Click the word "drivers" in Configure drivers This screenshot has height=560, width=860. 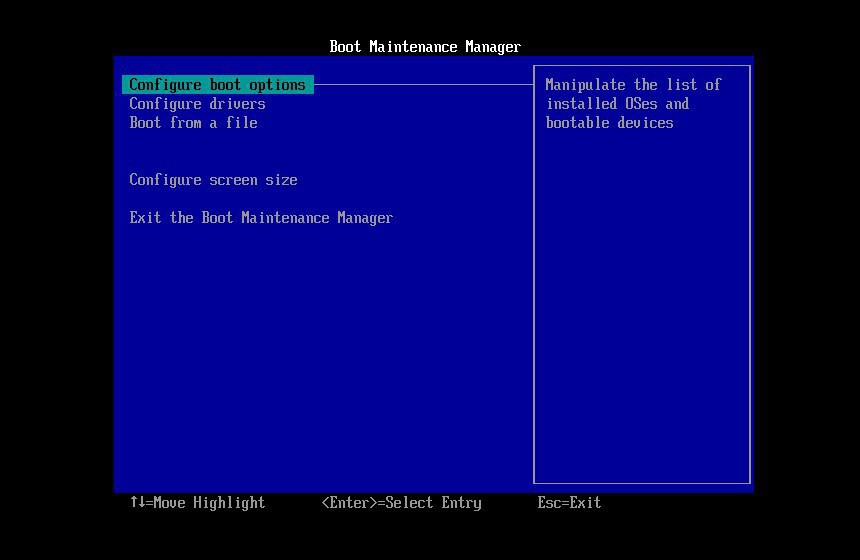pos(237,104)
